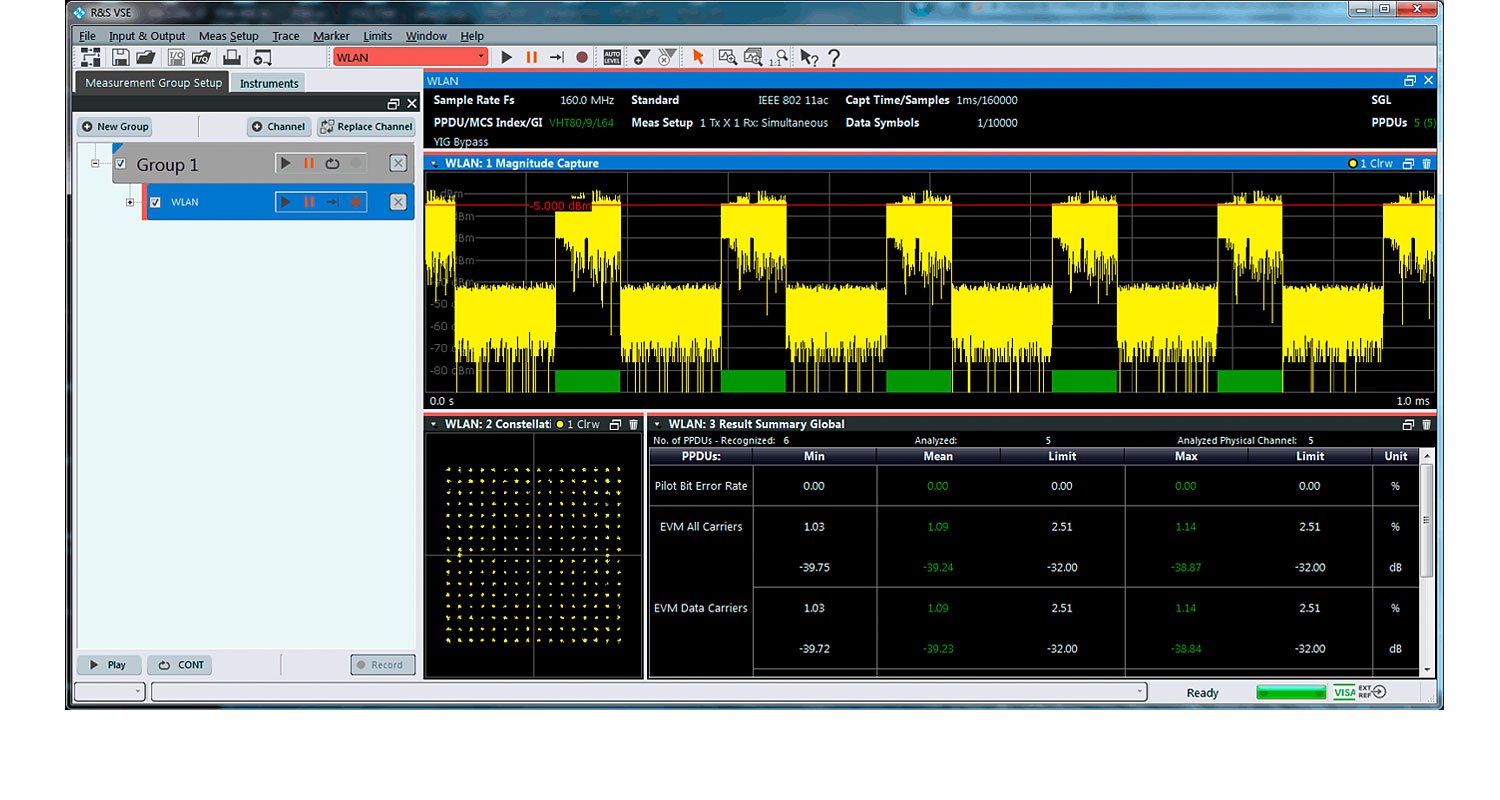Click the Auto Level toolbar icon
This screenshot has width=1500, height=800.
click(x=612, y=57)
